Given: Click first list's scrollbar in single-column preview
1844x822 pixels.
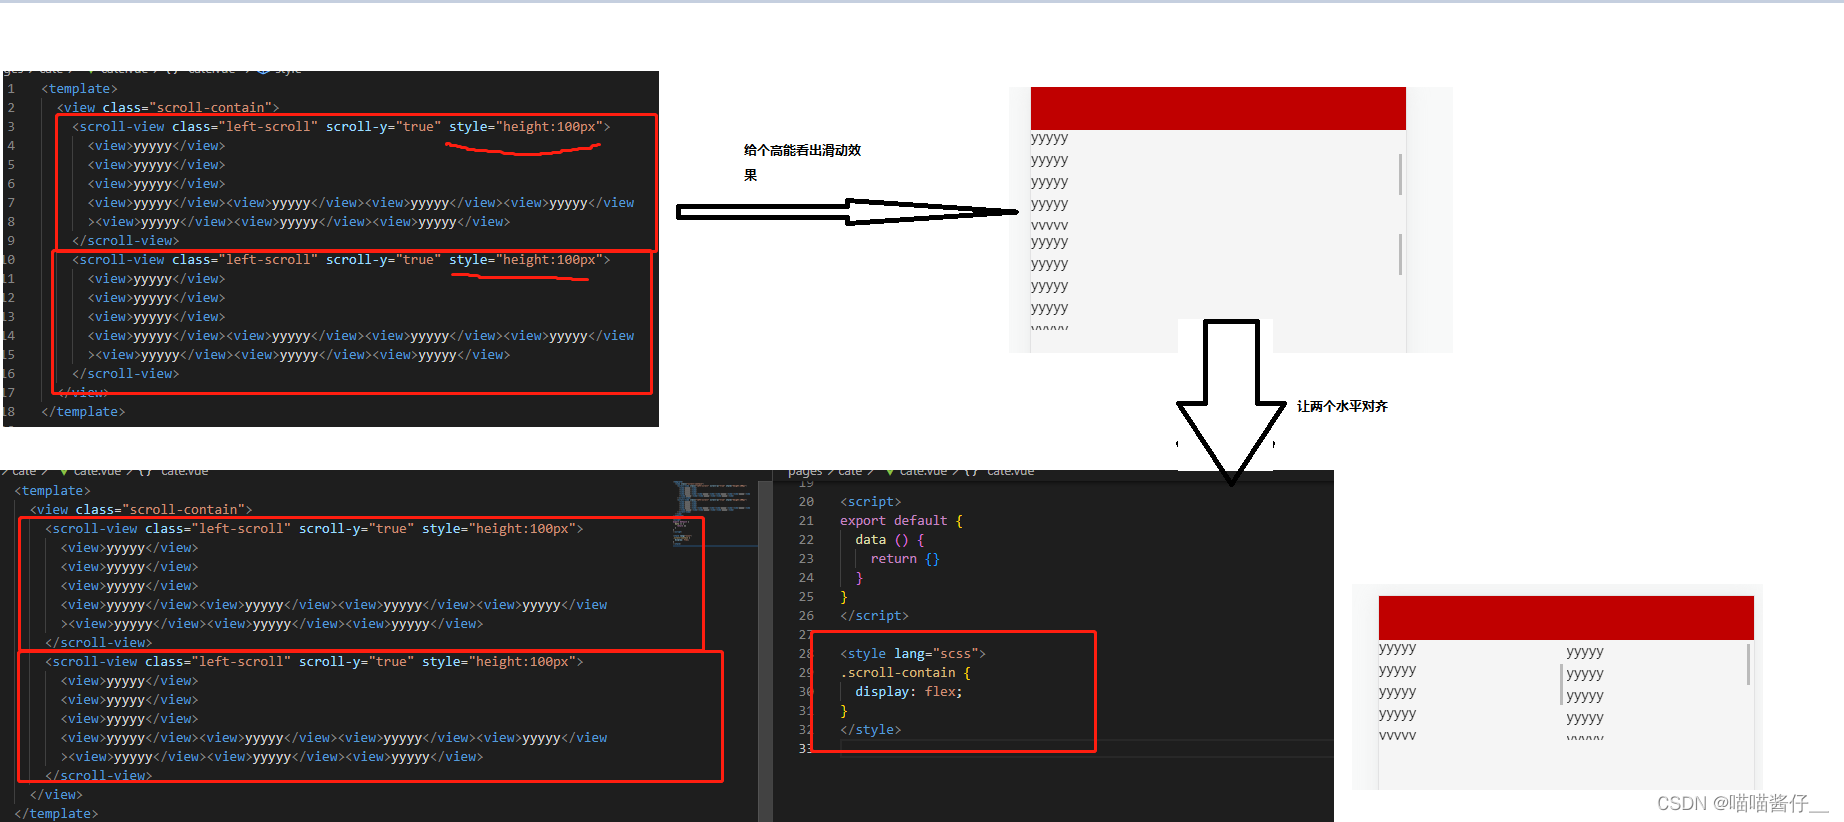Looking at the screenshot, I should point(1400,174).
